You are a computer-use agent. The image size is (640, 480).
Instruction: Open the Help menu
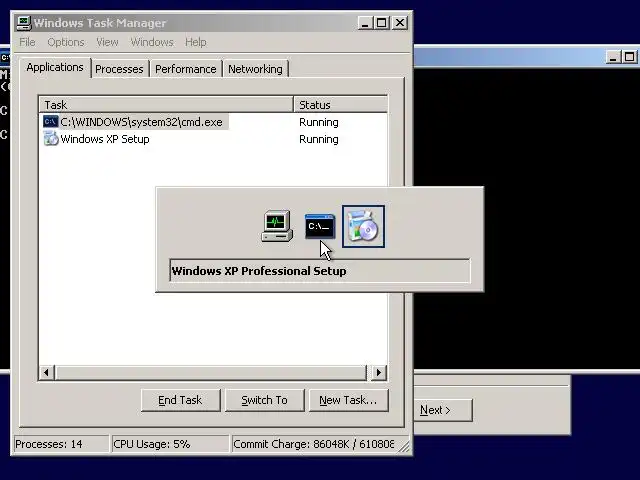click(196, 42)
